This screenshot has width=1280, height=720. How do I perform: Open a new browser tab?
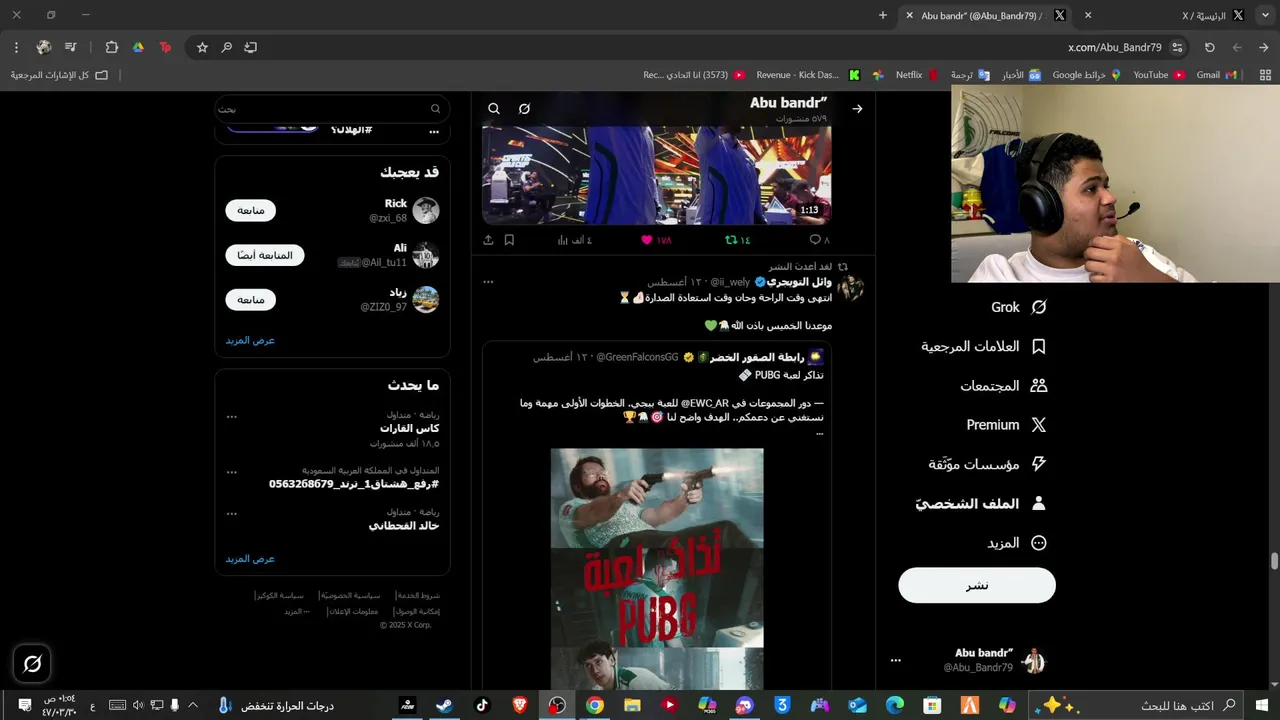[x=883, y=16]
